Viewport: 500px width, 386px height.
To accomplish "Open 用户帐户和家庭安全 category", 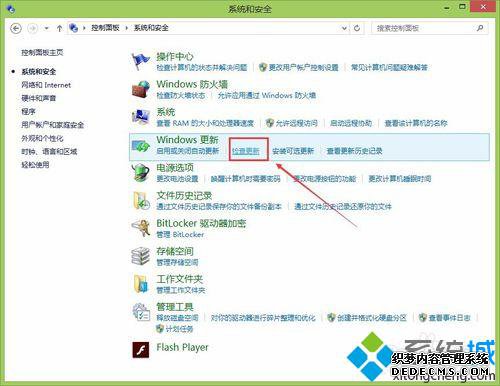I will tap(53, 125).
